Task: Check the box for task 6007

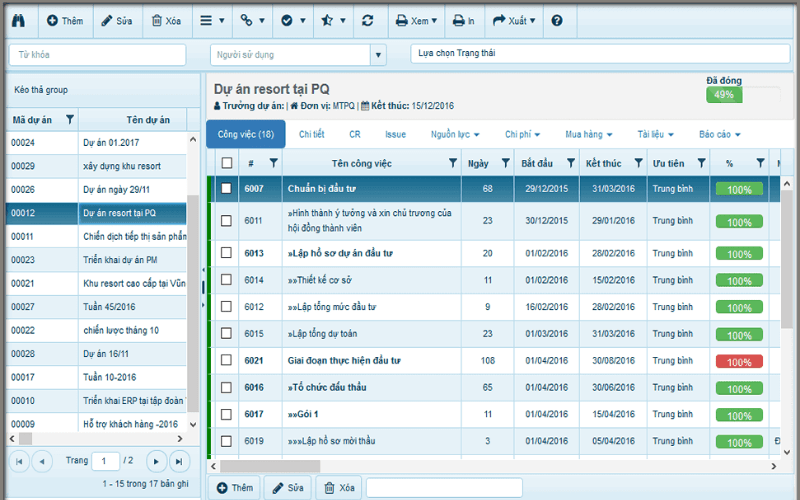Action: [226, 188]
